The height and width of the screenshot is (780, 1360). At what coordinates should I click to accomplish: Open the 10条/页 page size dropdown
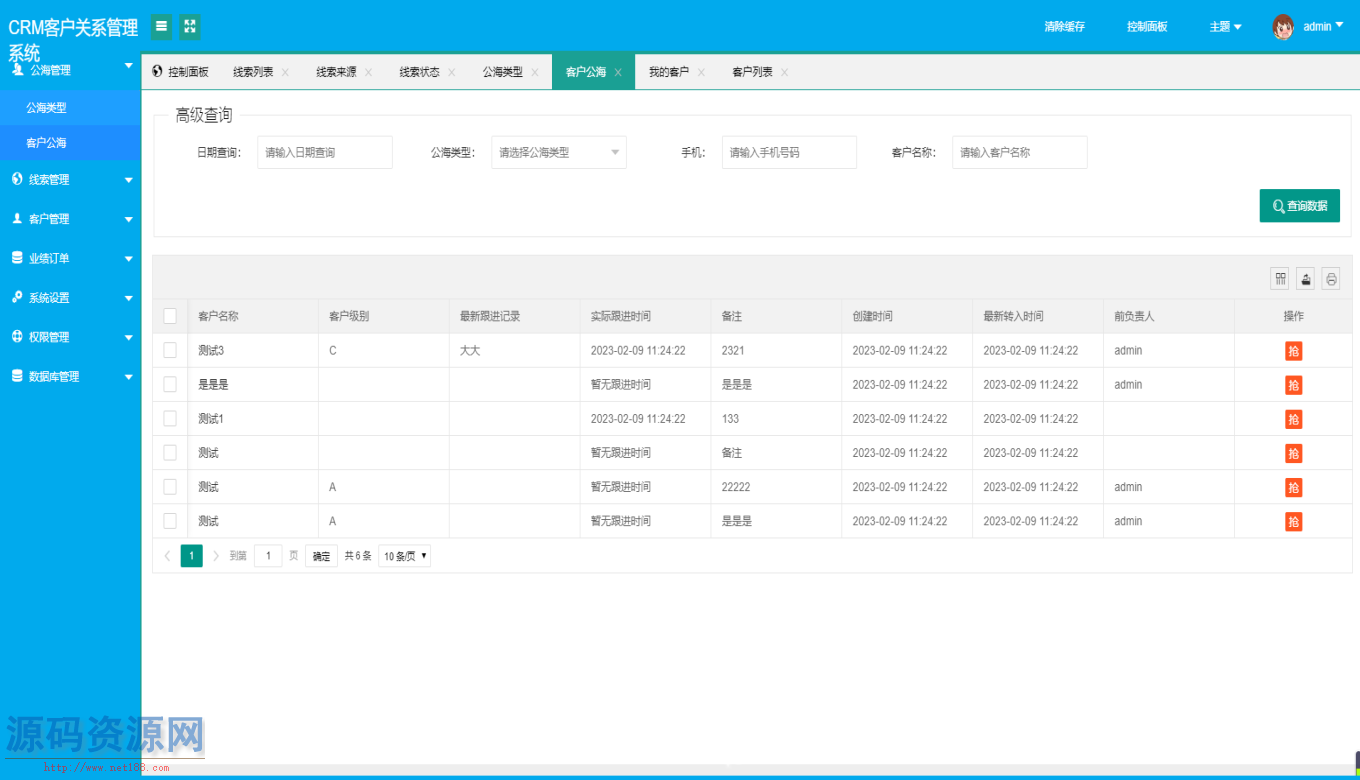pyautogui.click(x=404, y=556)
